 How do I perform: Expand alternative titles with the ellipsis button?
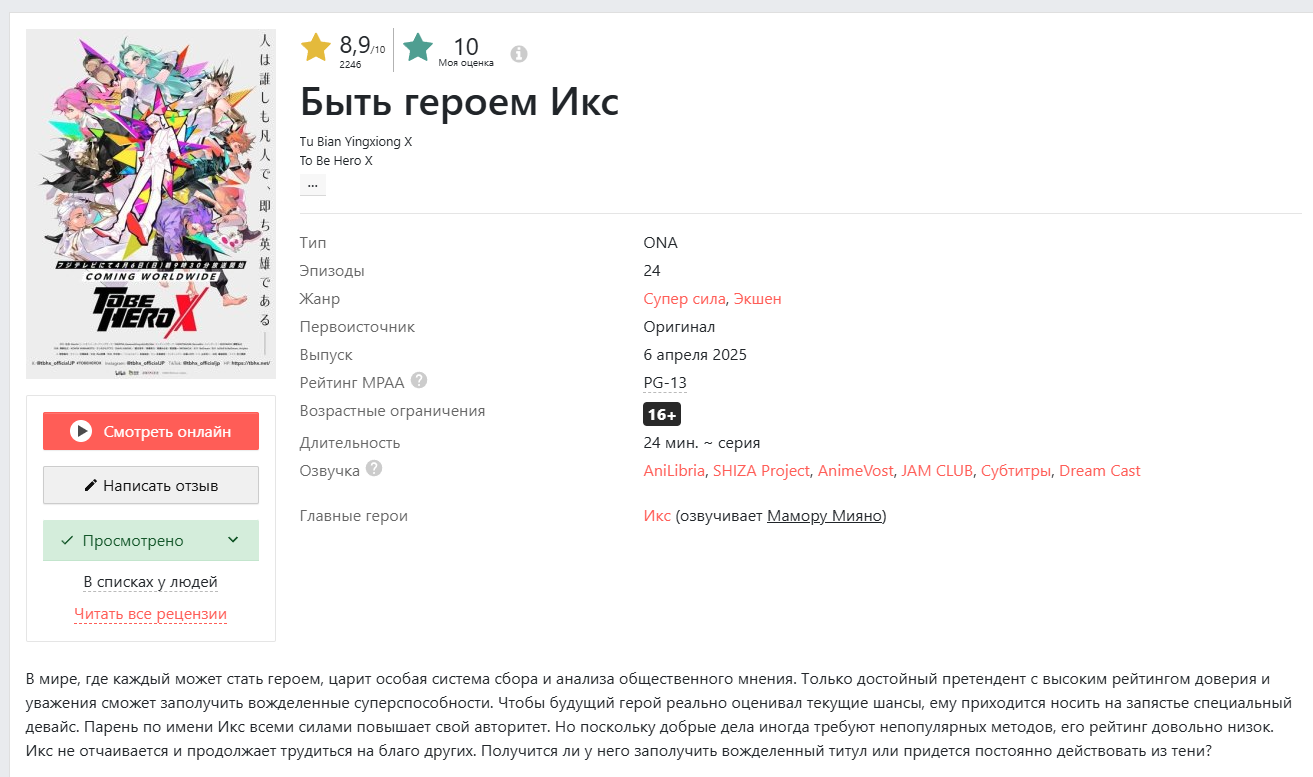point(313,185)
